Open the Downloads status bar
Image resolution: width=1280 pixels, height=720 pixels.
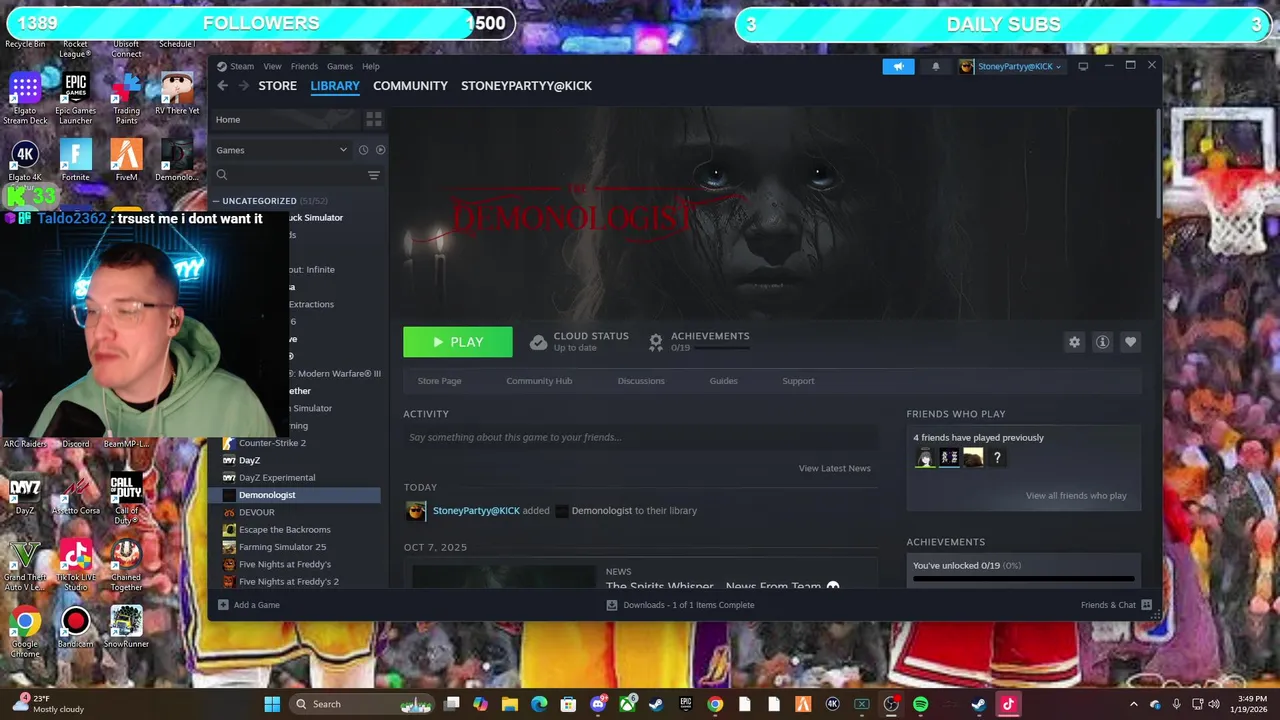point(681,605)
